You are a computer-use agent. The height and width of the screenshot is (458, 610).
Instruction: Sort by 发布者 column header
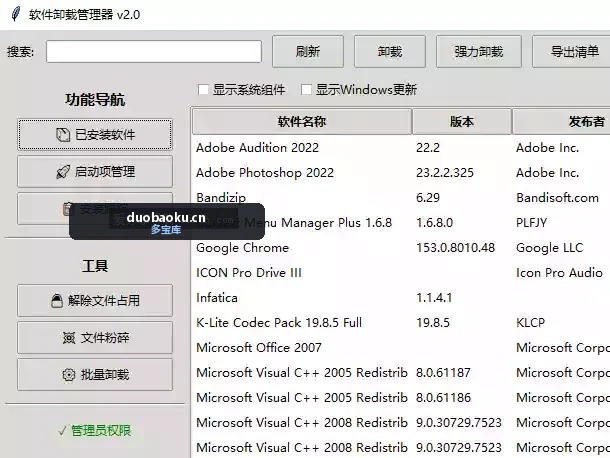point(561,122)
